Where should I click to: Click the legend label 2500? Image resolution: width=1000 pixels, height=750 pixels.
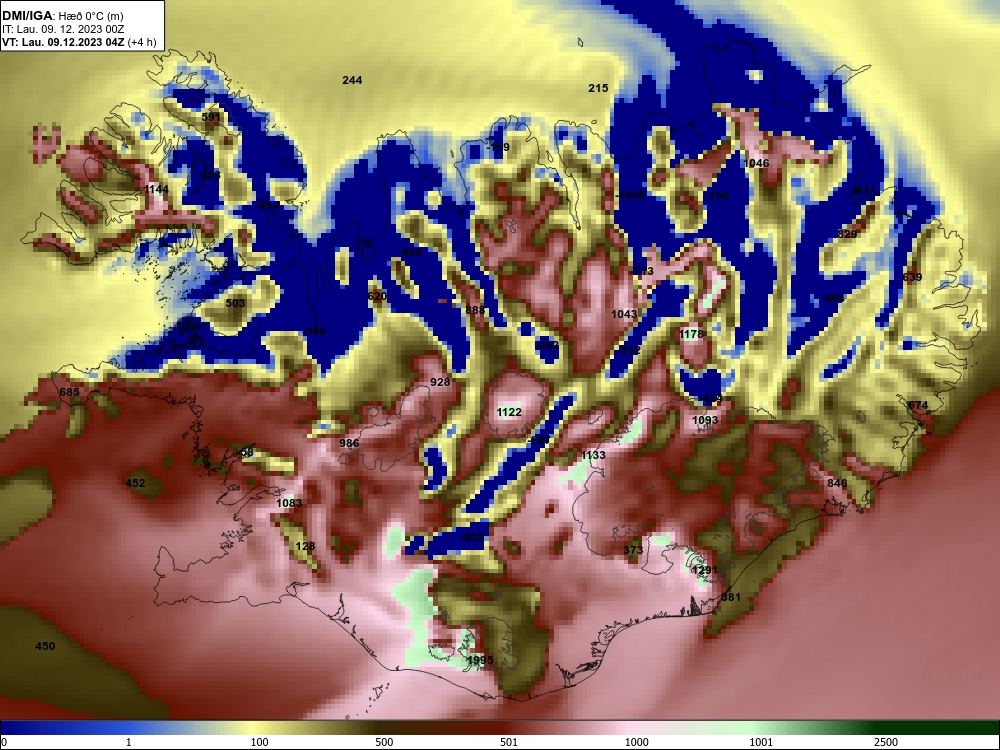point(886,742)
